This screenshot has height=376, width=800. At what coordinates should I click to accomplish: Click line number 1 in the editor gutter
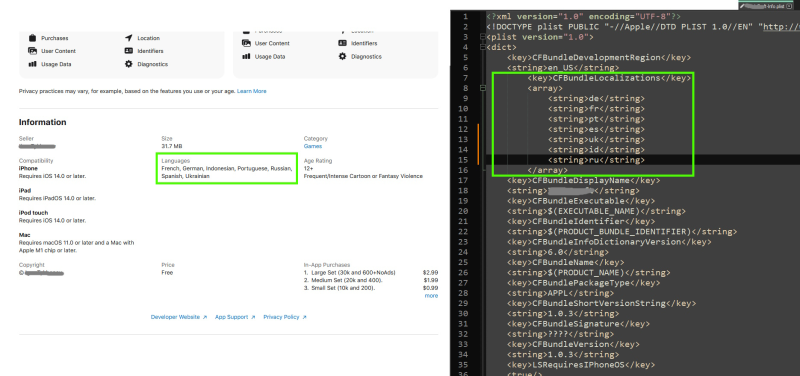[x=465, y=17]
